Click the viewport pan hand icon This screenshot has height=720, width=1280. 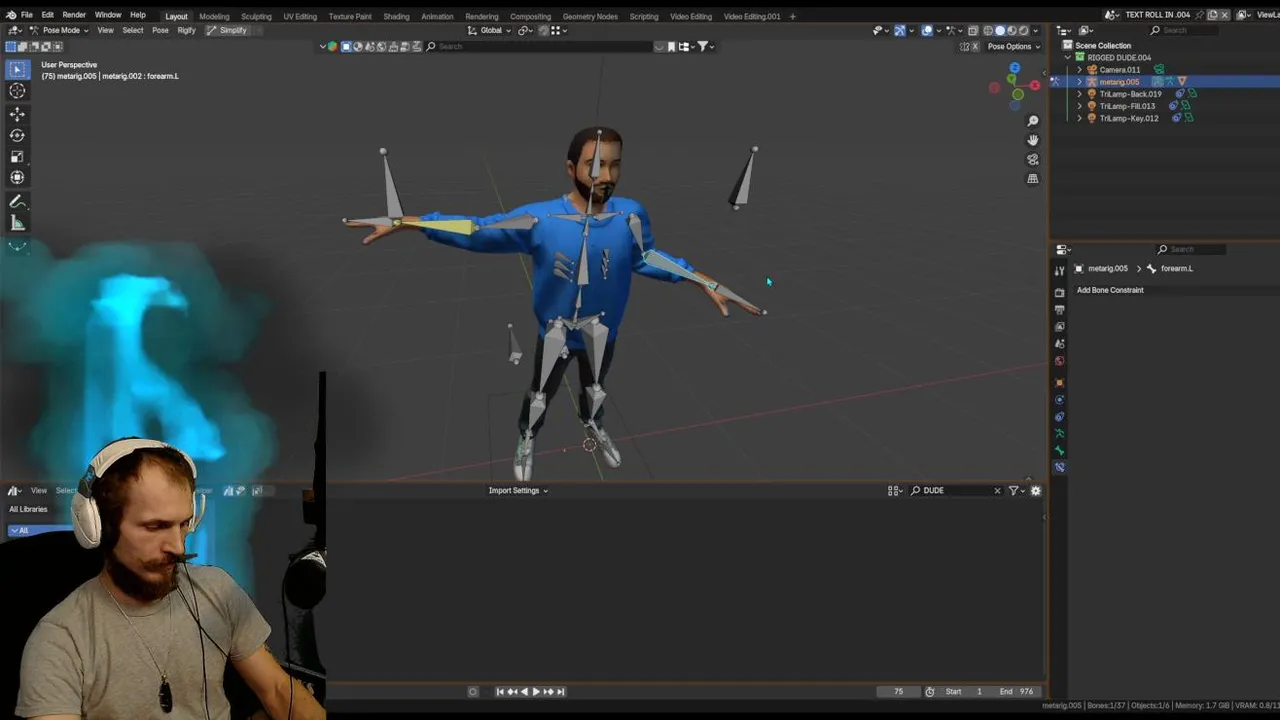click(1033, 140)
